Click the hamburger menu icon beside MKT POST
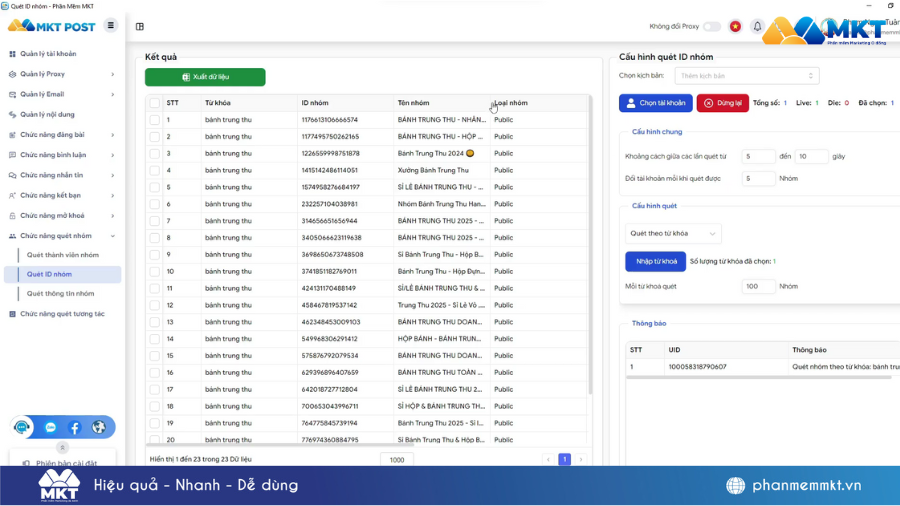Viewport: 900px width, 506px height. pos(111,25)
